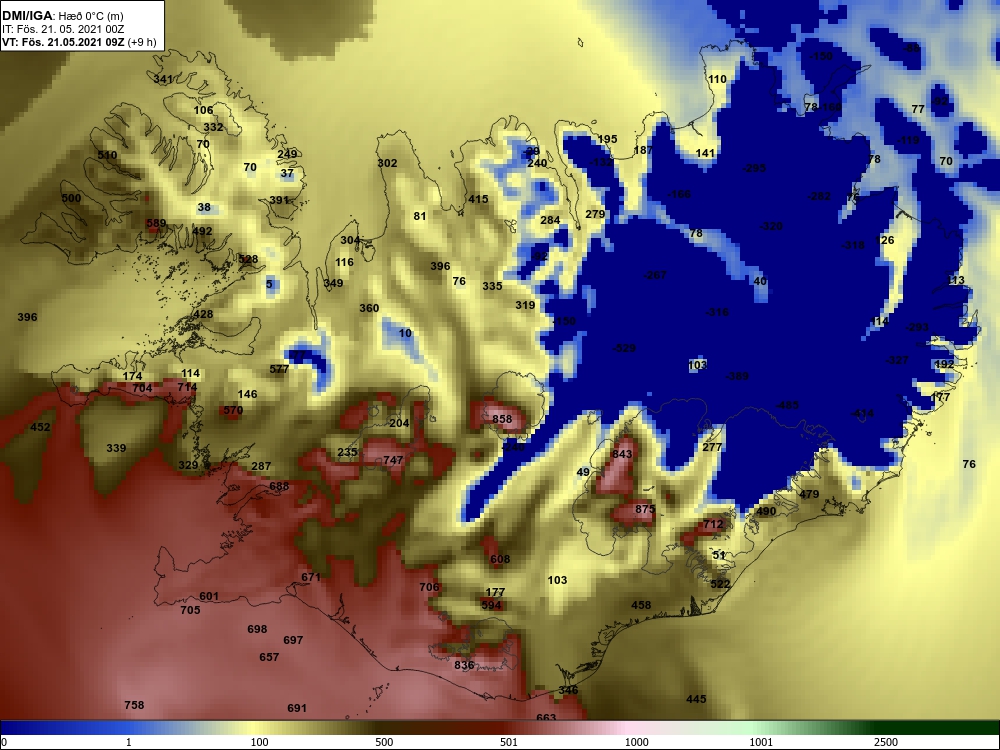Viewport: 1000px width, 750px height.
Task: Click the map value '657'
Action: pyautogui.click(x=269, y=657)
